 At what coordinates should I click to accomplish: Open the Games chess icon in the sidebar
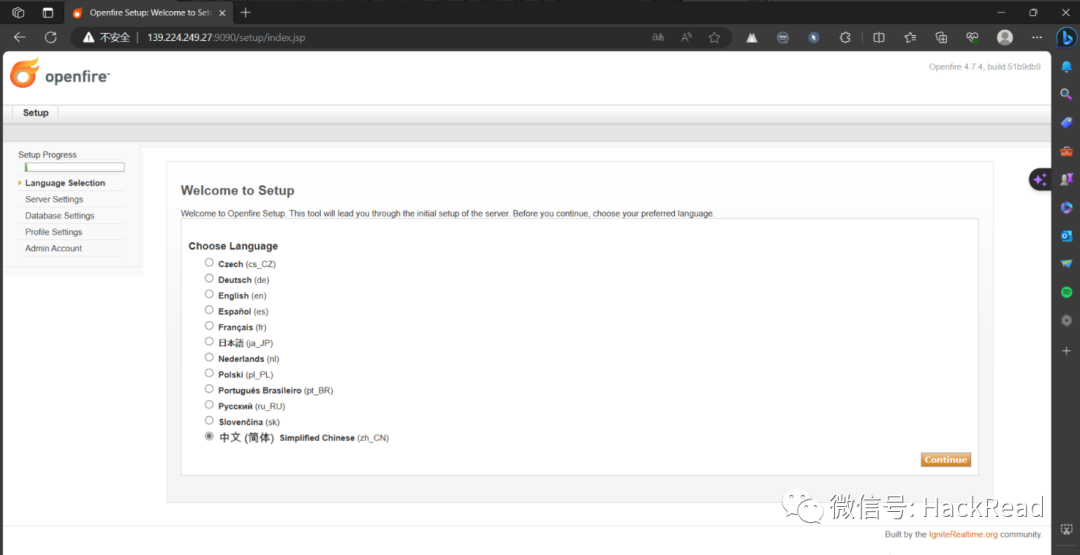[x=1066, y=179]
